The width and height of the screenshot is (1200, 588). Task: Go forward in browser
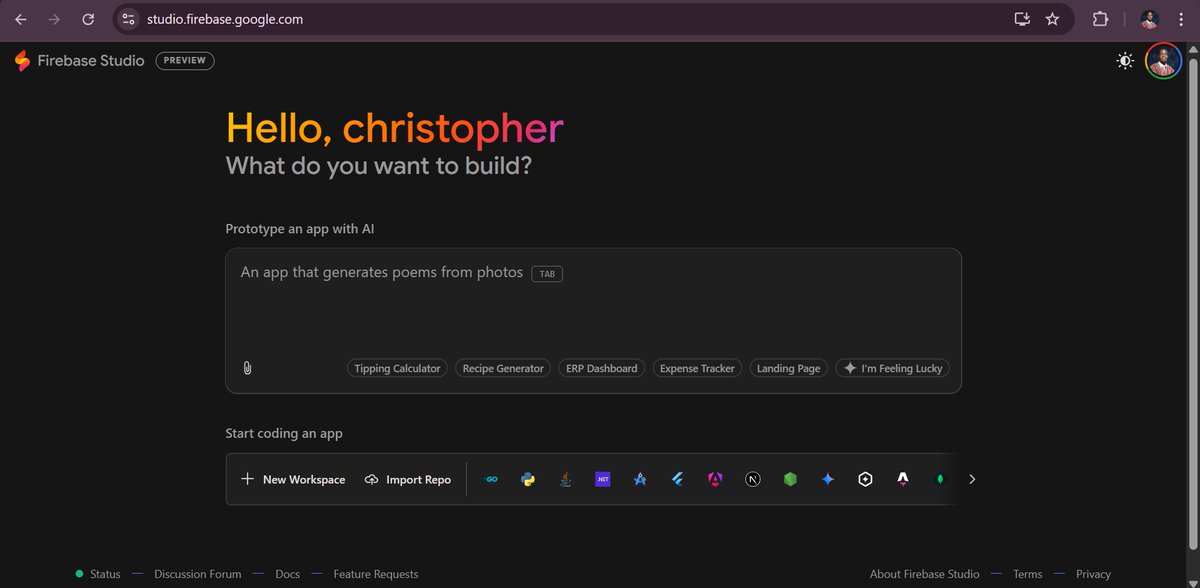pos(54,19)
